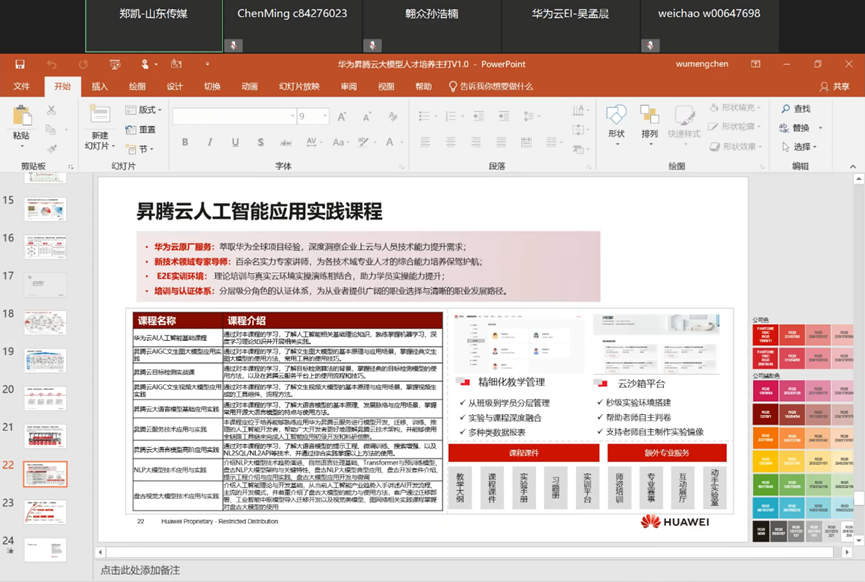Click the Undo arrow icon
The width and height of the screenshot is (865, 582).
click(51, 64)
